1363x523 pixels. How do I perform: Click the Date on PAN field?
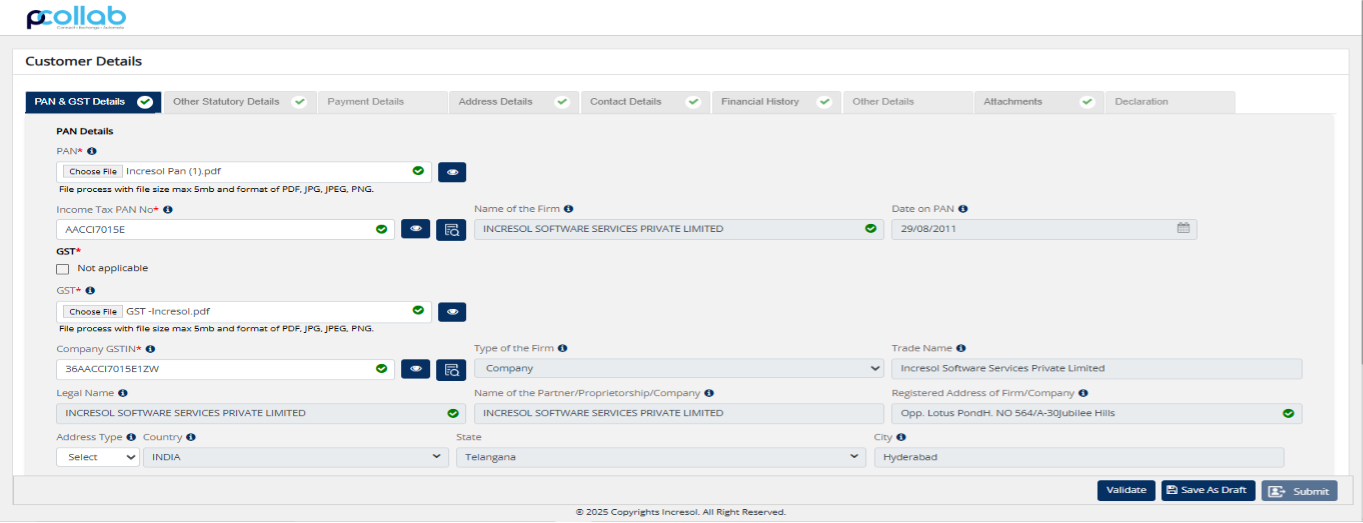point(1044,229)
